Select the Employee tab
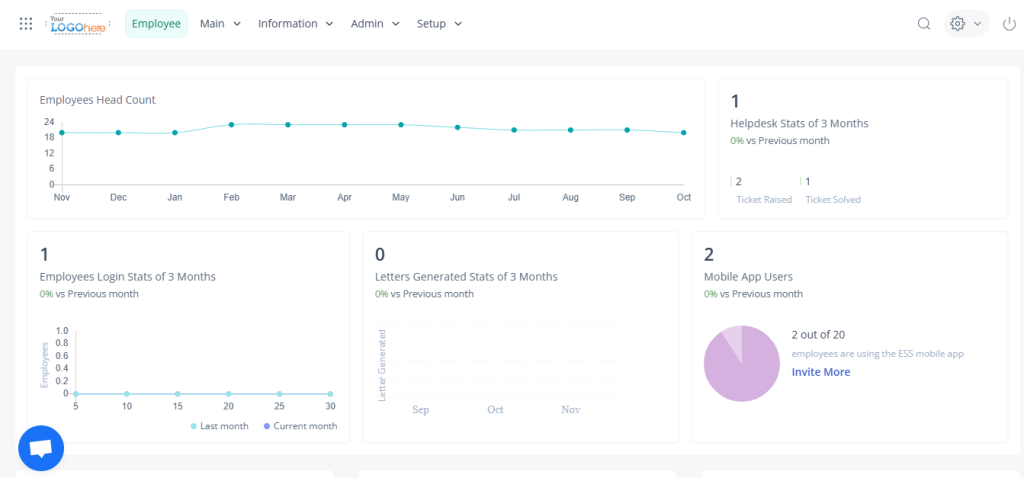The image size is (1024, 478). [156, 24]
